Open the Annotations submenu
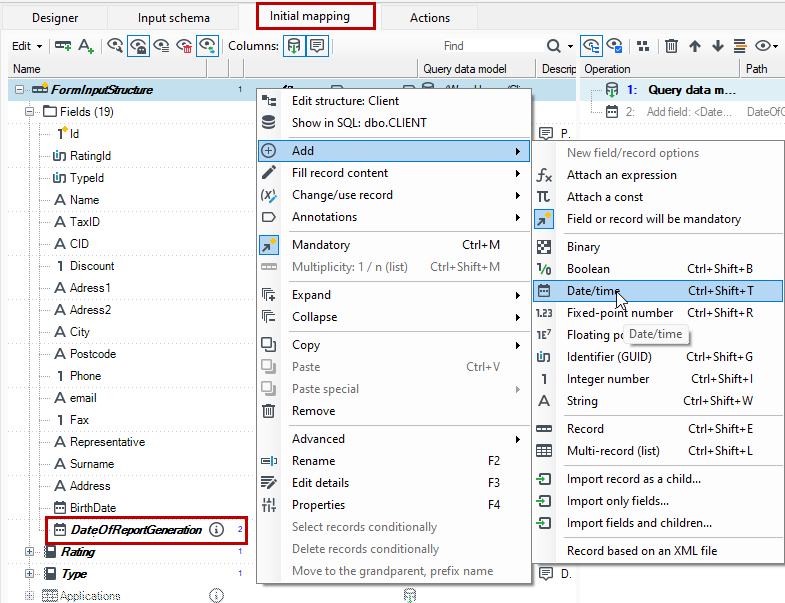785x603 pixels. click(x=394, y=217)
